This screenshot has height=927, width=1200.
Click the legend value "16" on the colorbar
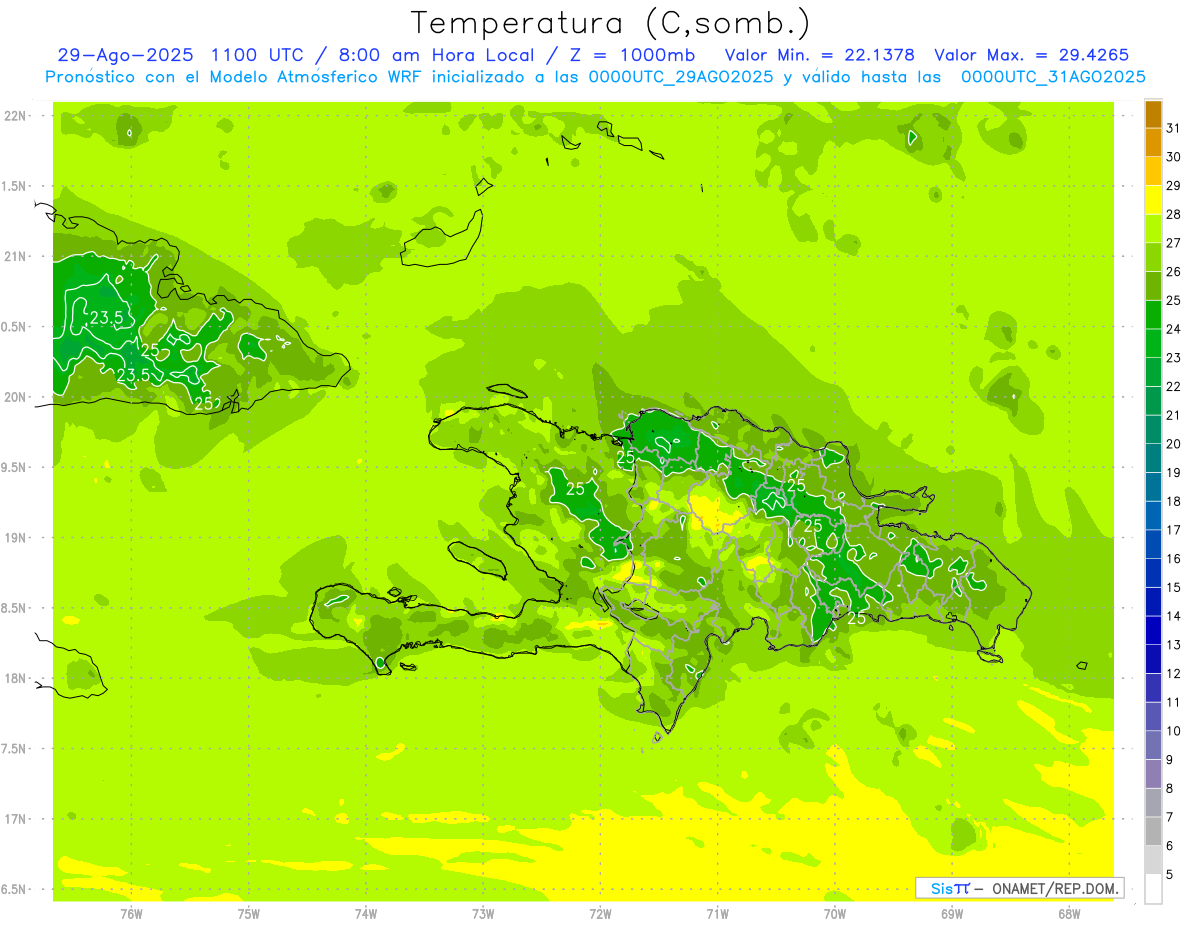[x=1174, y=559]
